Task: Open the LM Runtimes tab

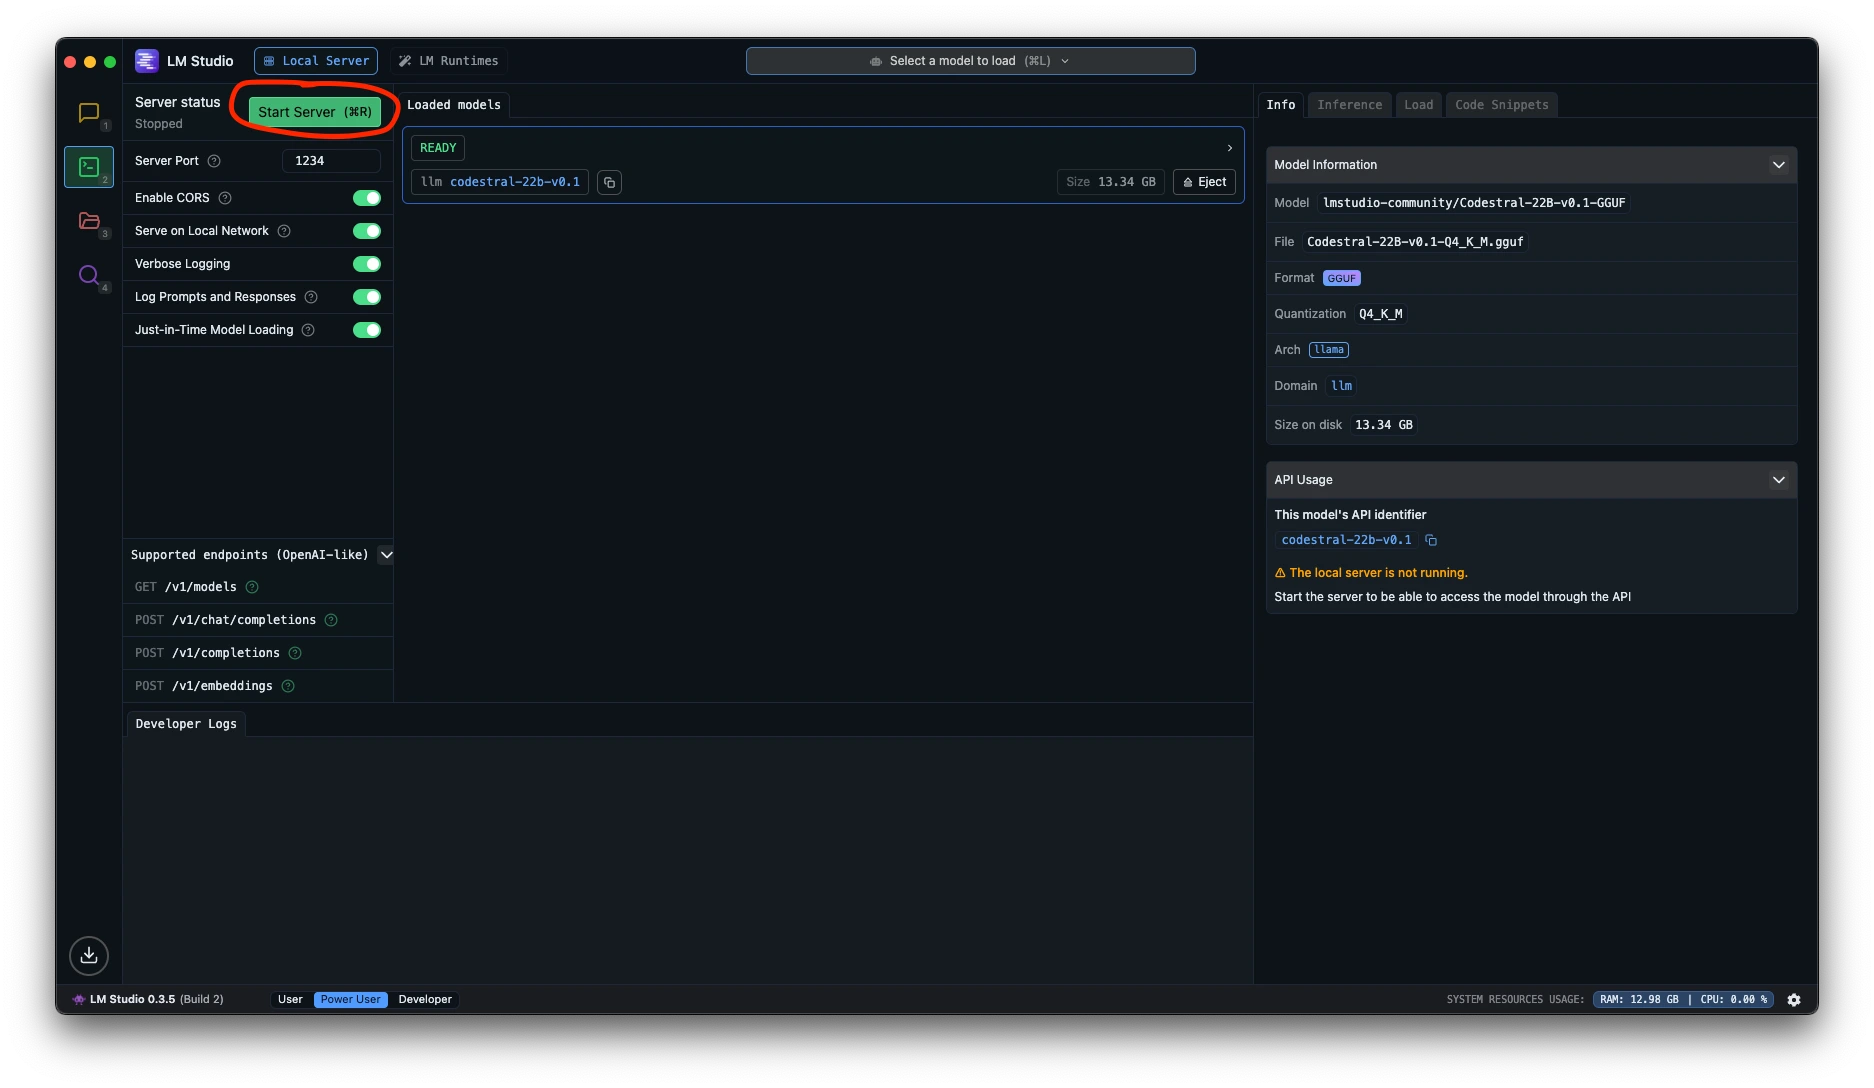Action: click(x=449, y=61)
